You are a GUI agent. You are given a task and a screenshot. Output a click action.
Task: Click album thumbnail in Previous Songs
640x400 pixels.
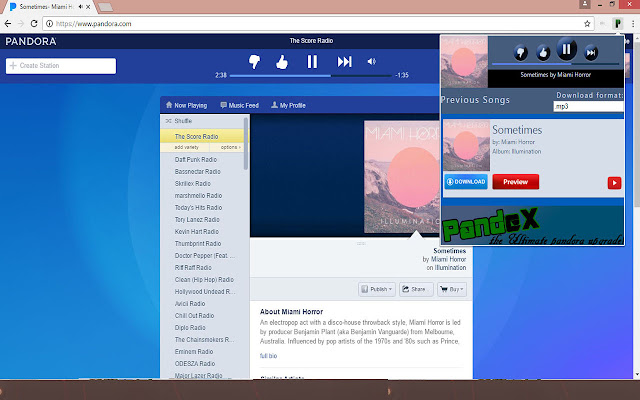[467, 145]
